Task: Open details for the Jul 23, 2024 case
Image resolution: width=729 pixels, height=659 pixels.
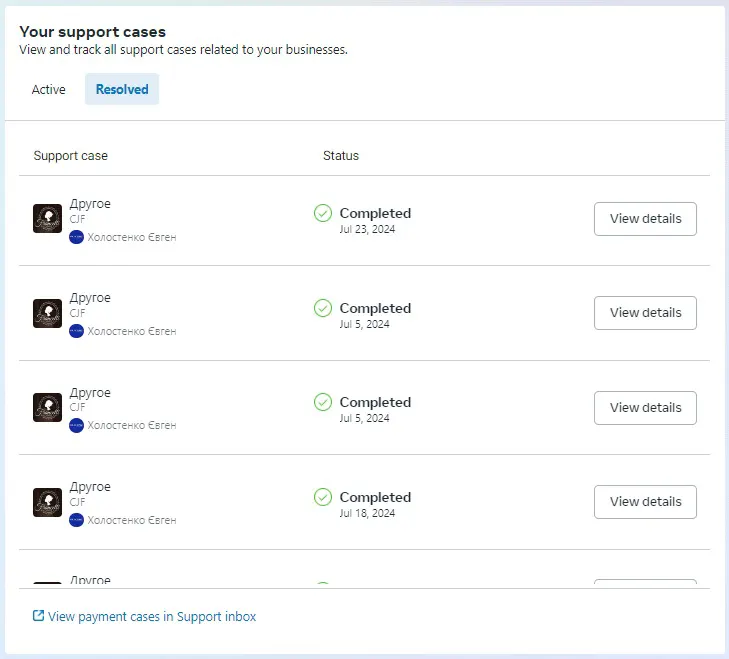Action: [x=645, y=219]
